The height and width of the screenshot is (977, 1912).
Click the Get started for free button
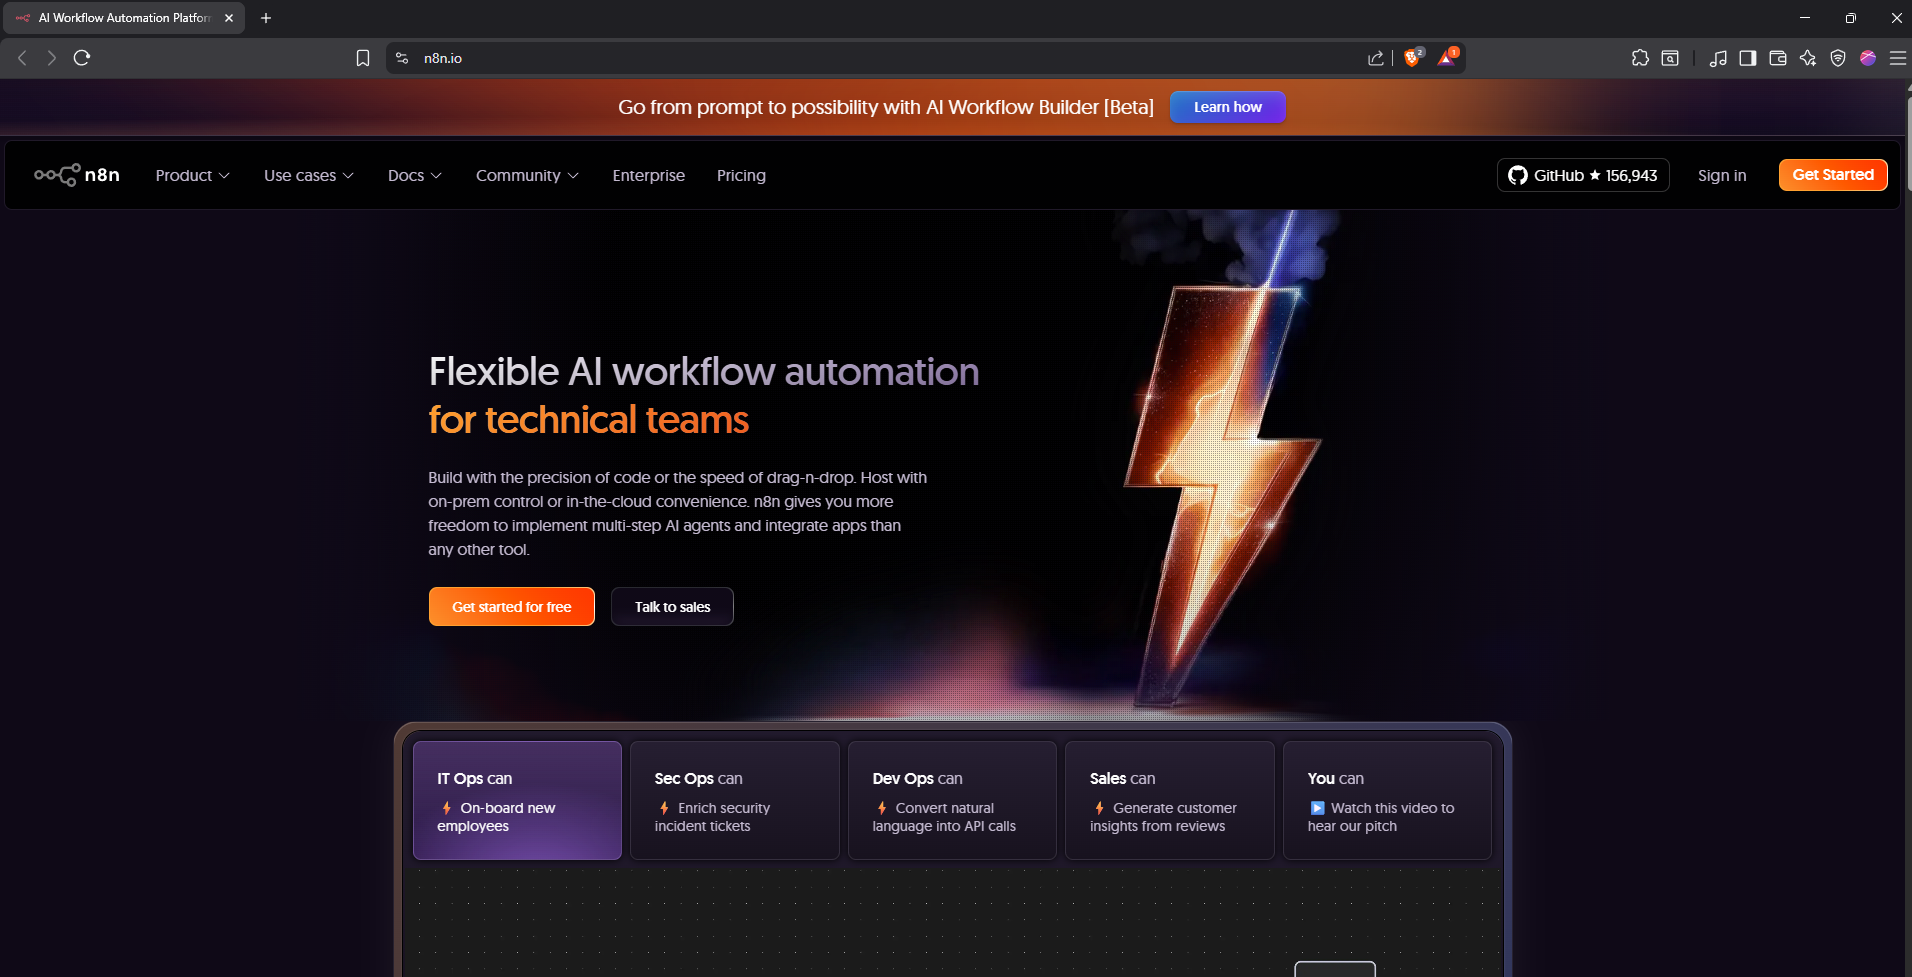(x=511, y=607)
